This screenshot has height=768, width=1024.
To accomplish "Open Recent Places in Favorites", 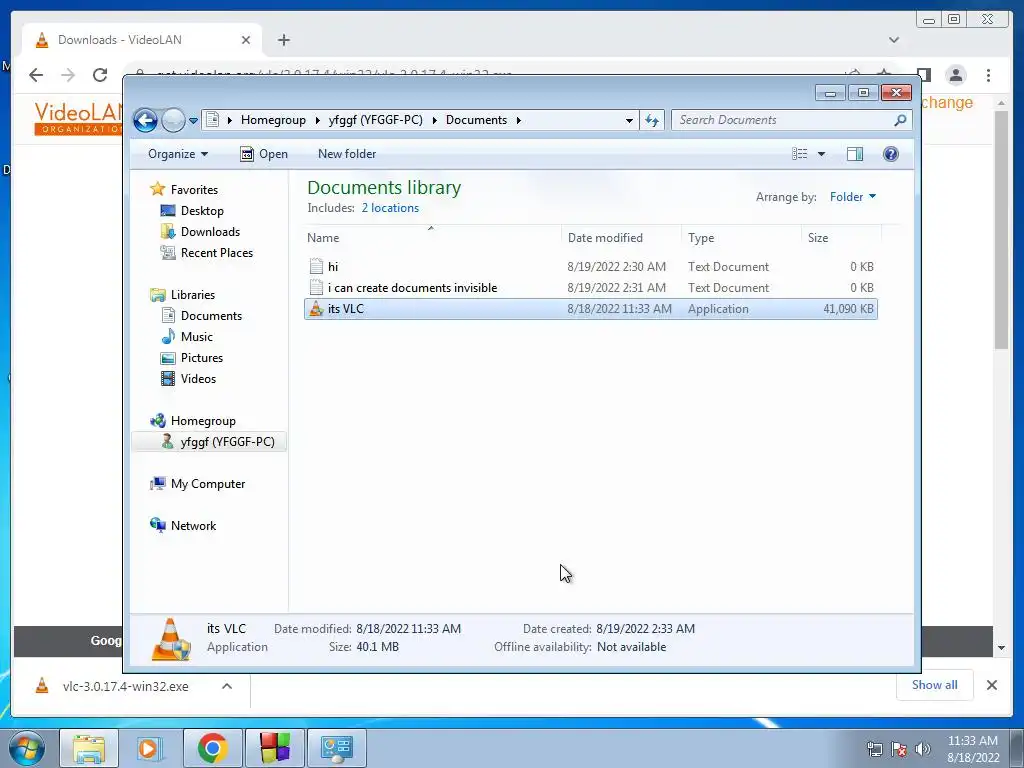I will (216, 253).
